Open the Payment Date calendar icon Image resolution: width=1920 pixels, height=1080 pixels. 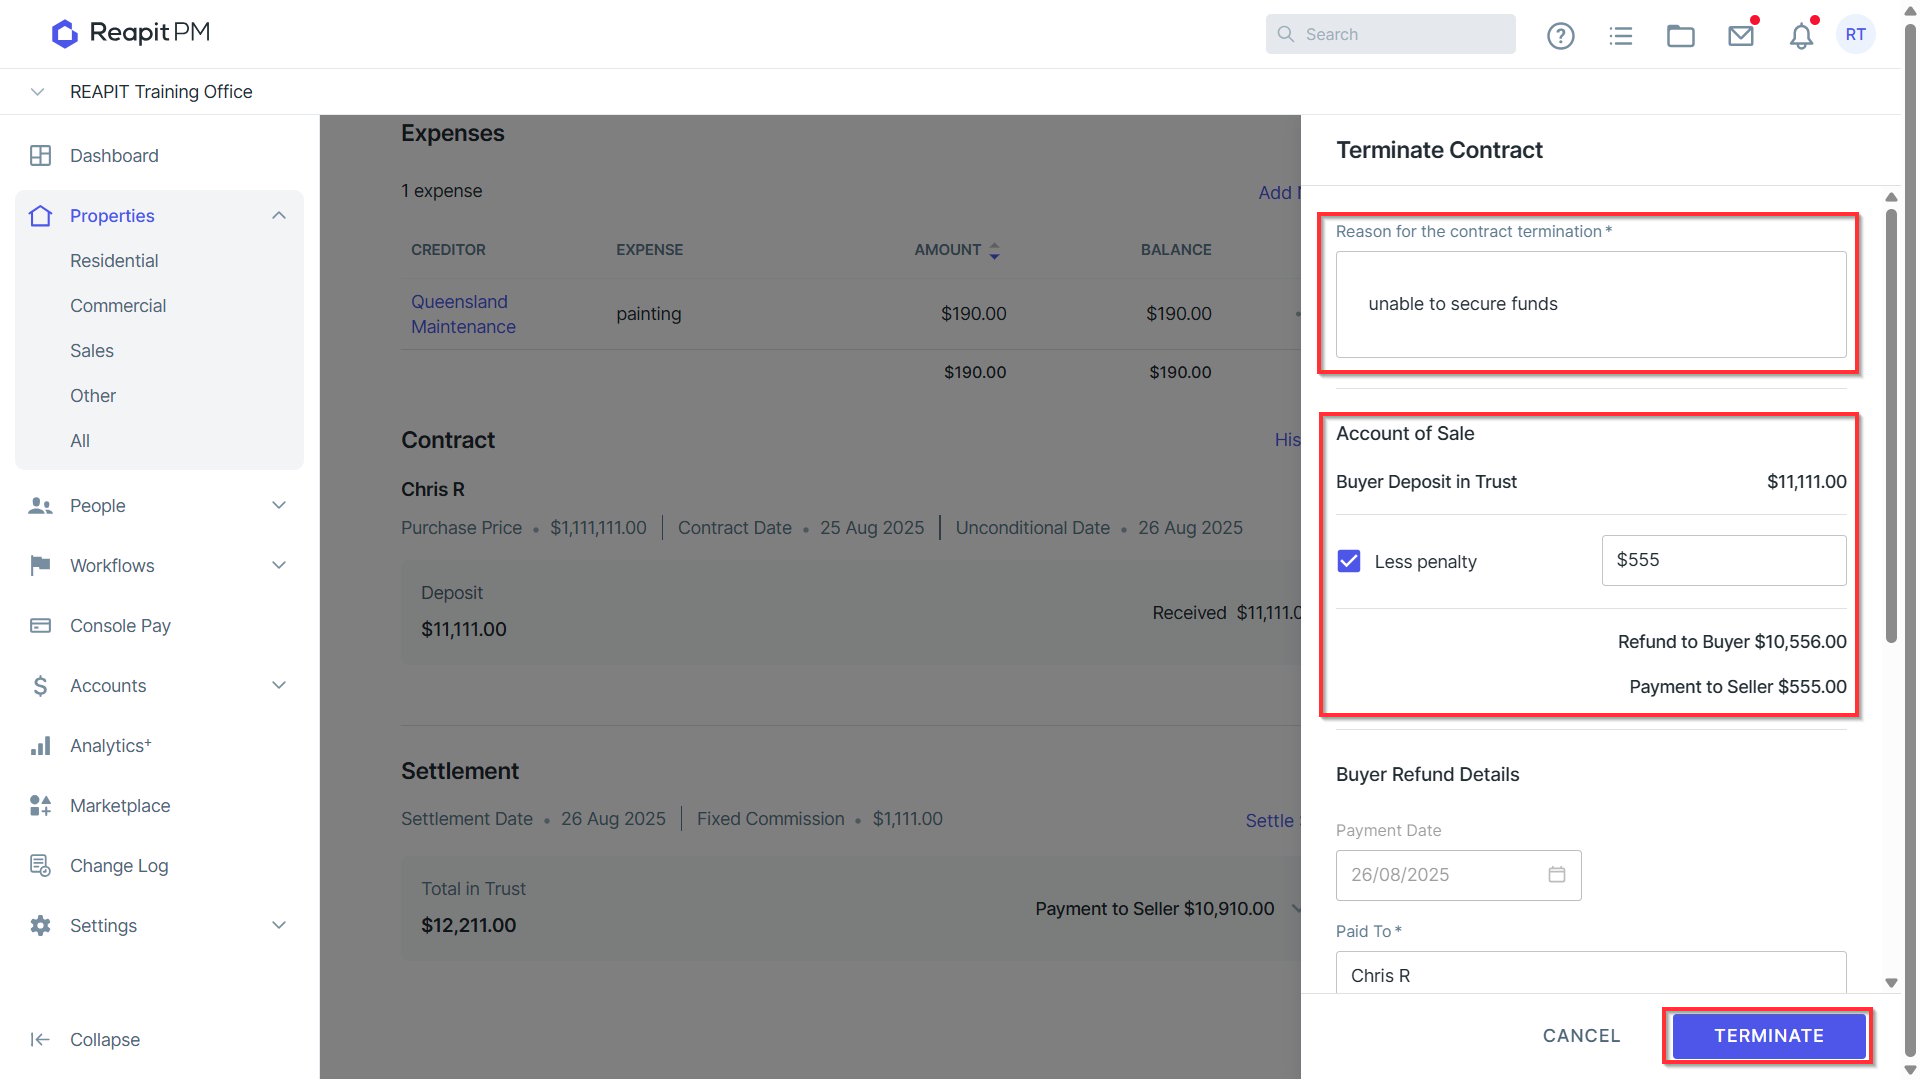1556,875
